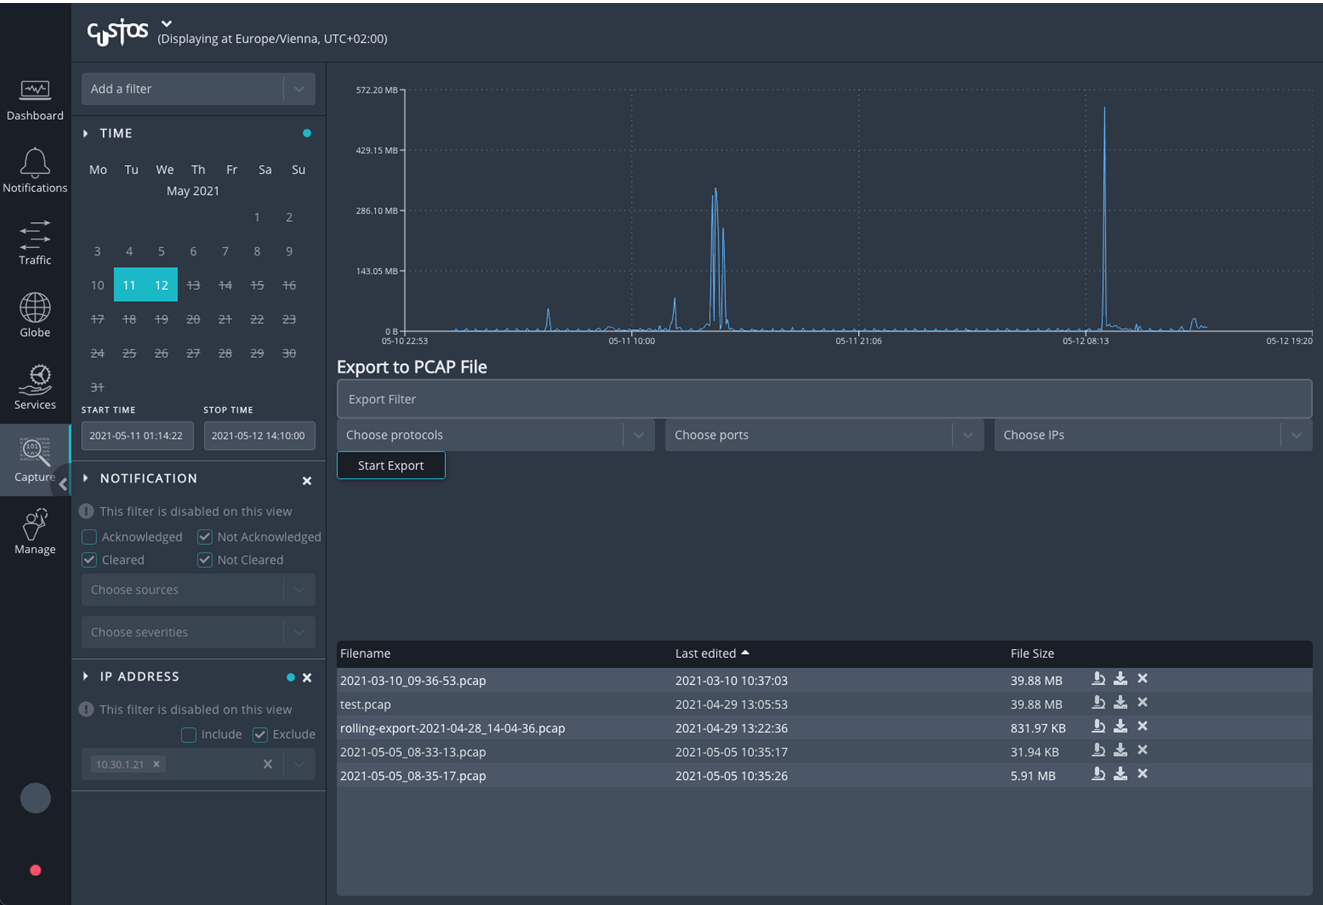Download the test.pcap file
The image size is (1323, 905).
click(x=1120, y=703)
